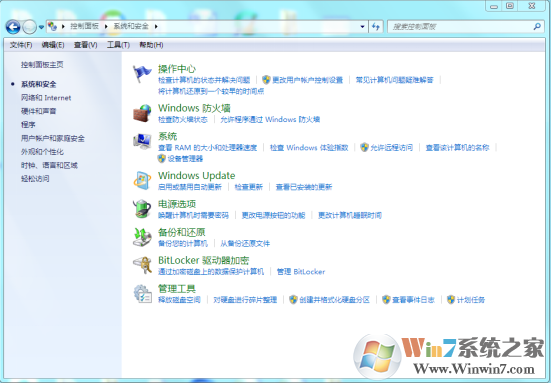Select 系统和安全 in the sidebar
The height and width of the screenshot is (383, 551).
[x=39, y=84]
